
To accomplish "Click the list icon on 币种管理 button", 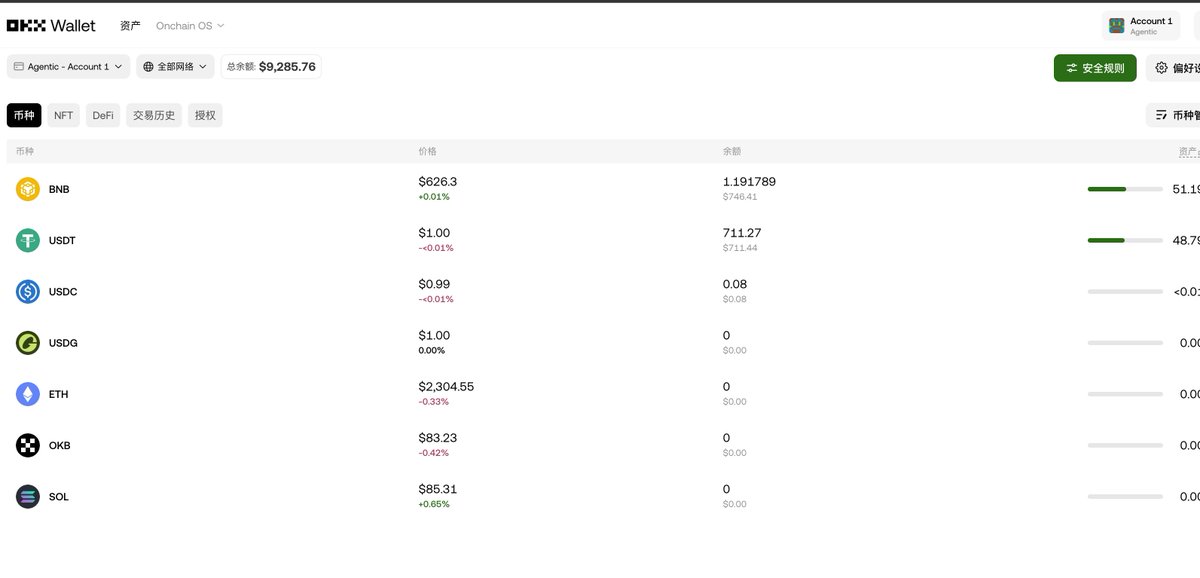I will pyautogui.click(x=1161, y=116).
